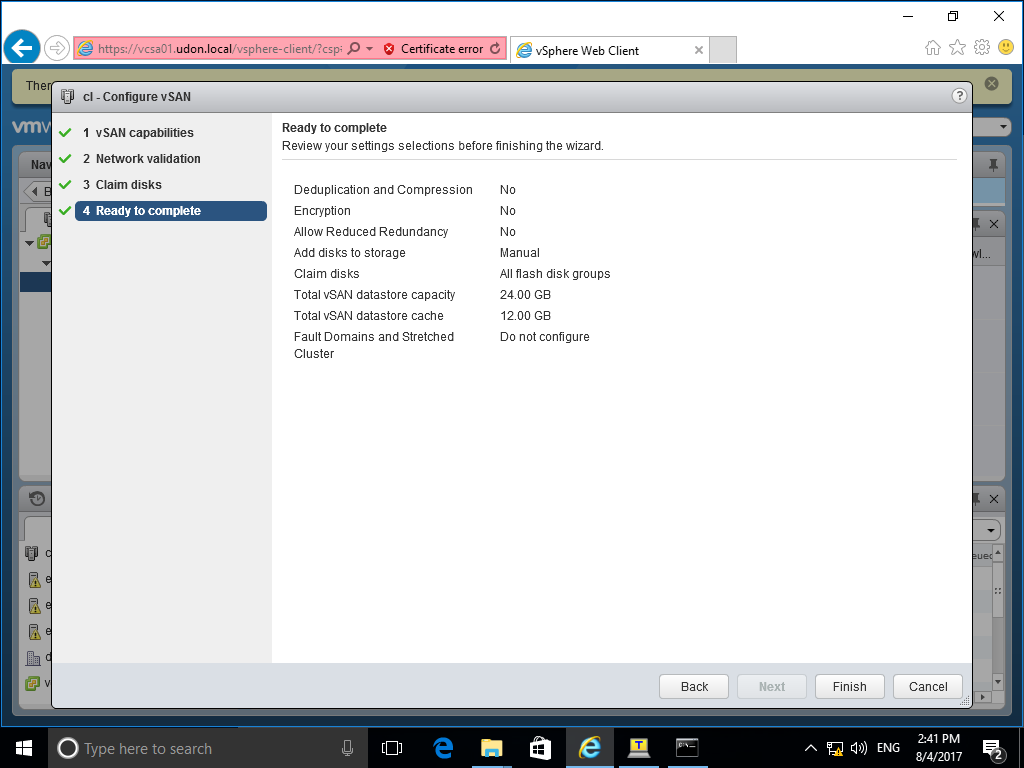
Task: Click the Finish button
Action: click(x=850, y=686)
